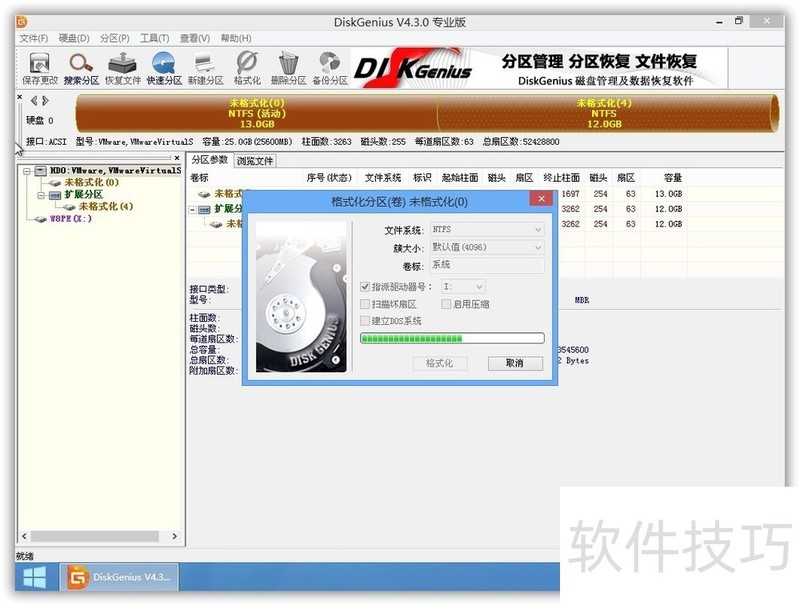Collapse extended partition row in partition table
800x606 pixels.
[192, 210]
